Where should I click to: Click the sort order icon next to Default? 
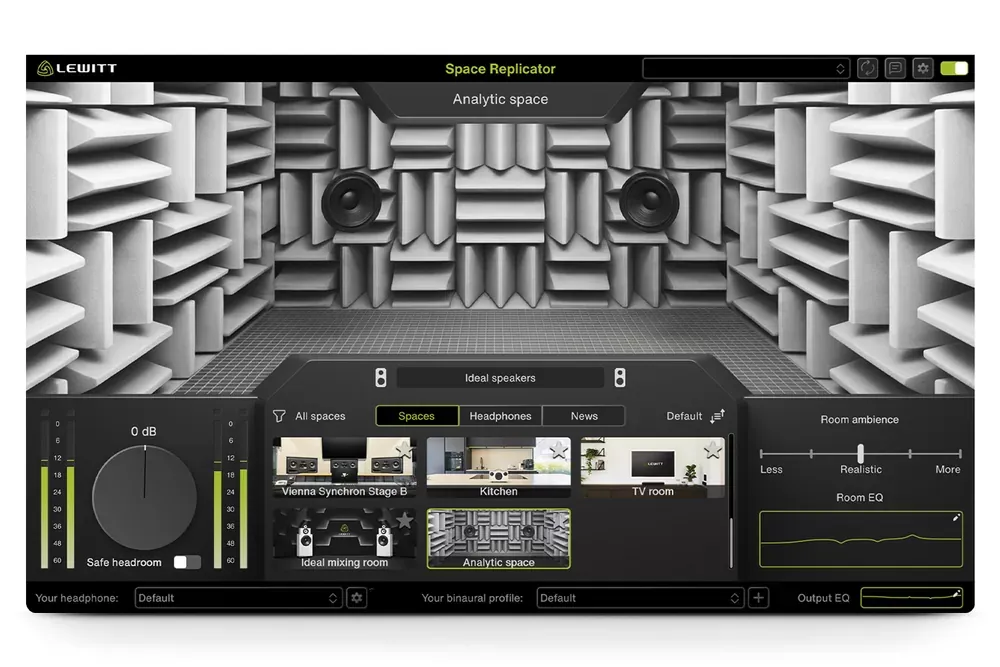pos(717,416)
